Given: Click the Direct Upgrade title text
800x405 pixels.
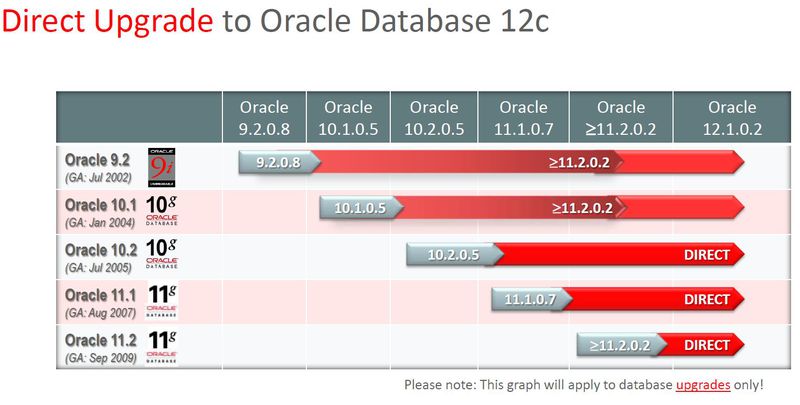Looking at the screenshot, I should pos(108,21).
